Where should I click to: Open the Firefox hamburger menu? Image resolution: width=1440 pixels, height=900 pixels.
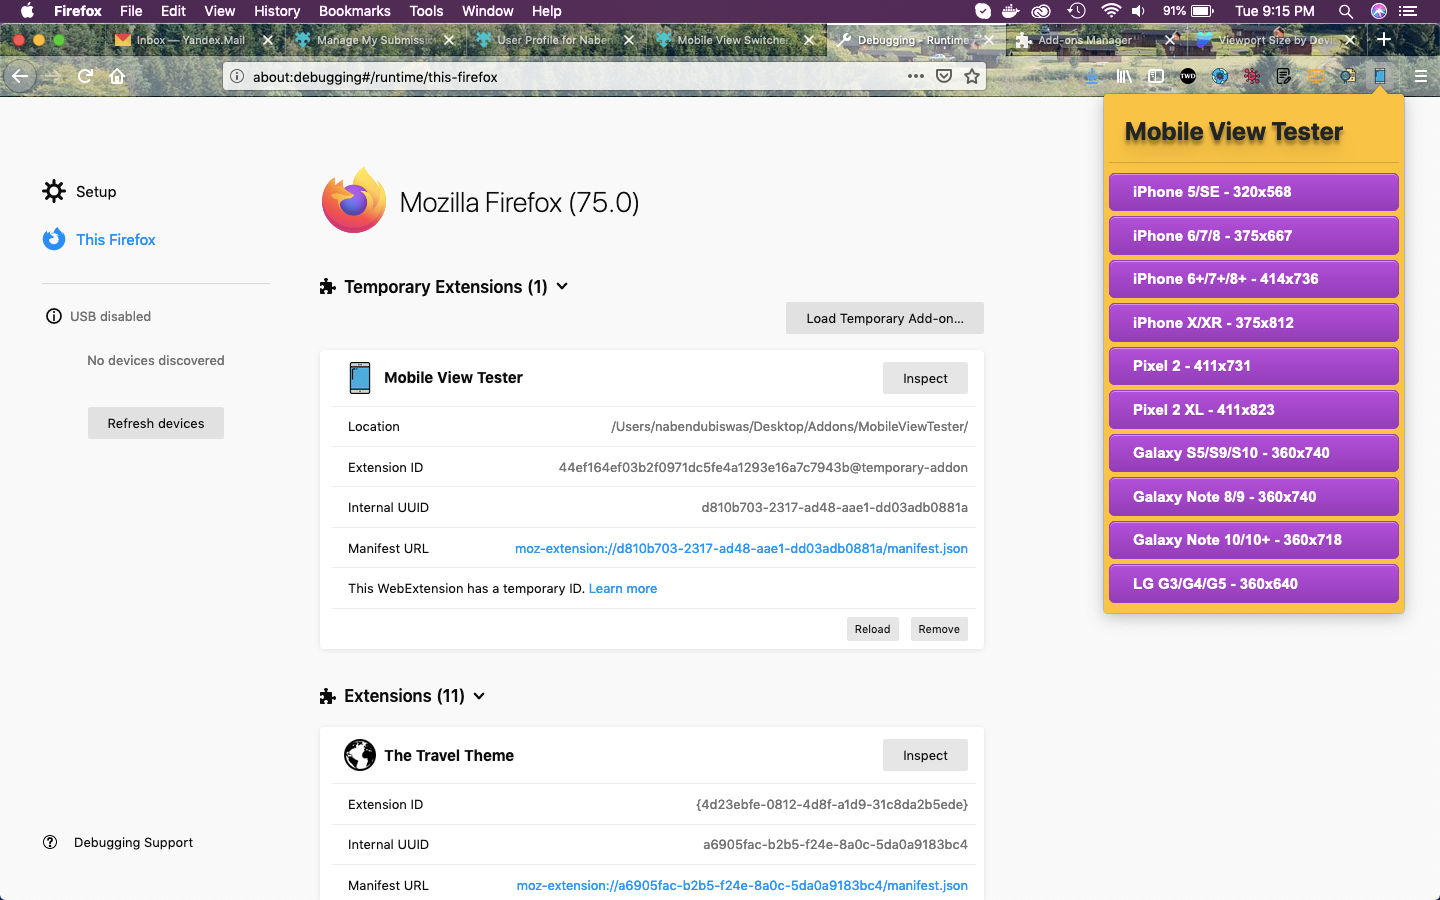tap(1420, 76)
